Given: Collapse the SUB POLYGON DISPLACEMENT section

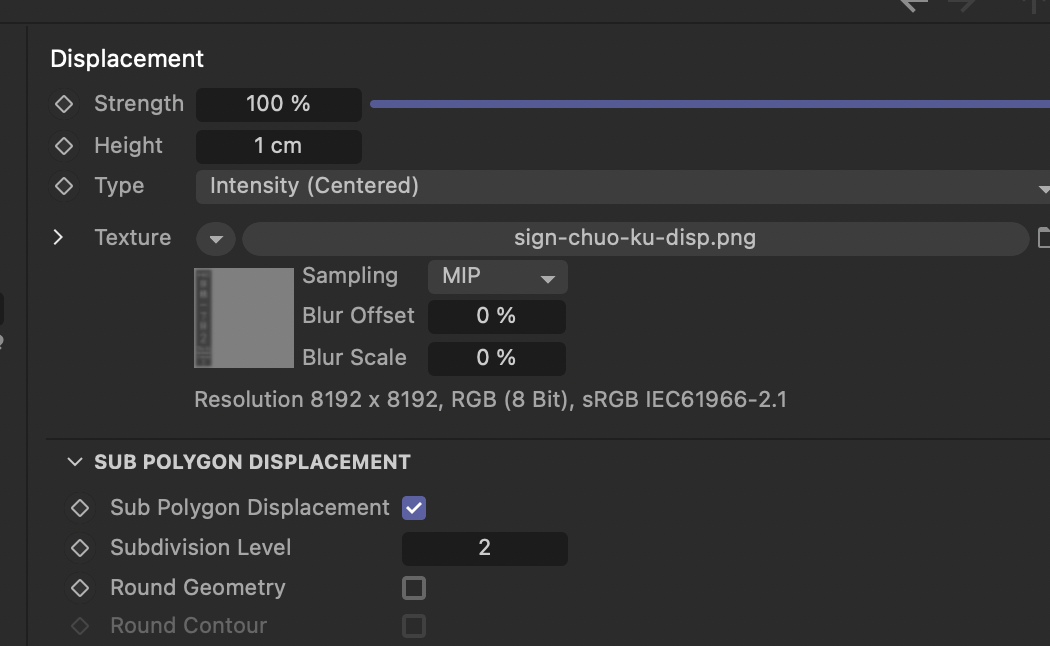Looking at the screenshot, I should pyautogui.click(x=74, y=462).
